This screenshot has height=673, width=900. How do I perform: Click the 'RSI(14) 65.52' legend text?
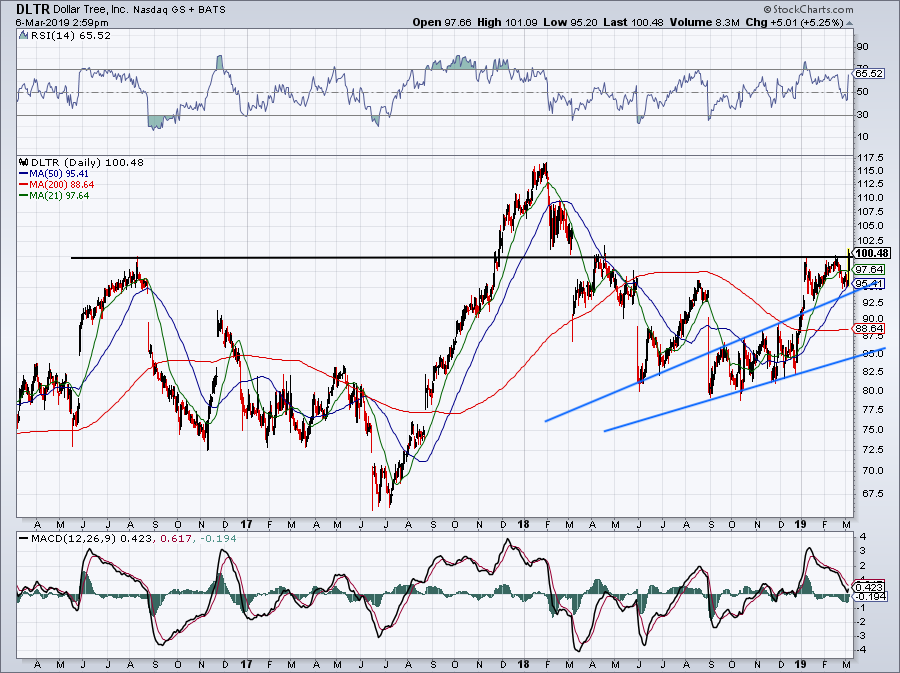tap(71, 35)
